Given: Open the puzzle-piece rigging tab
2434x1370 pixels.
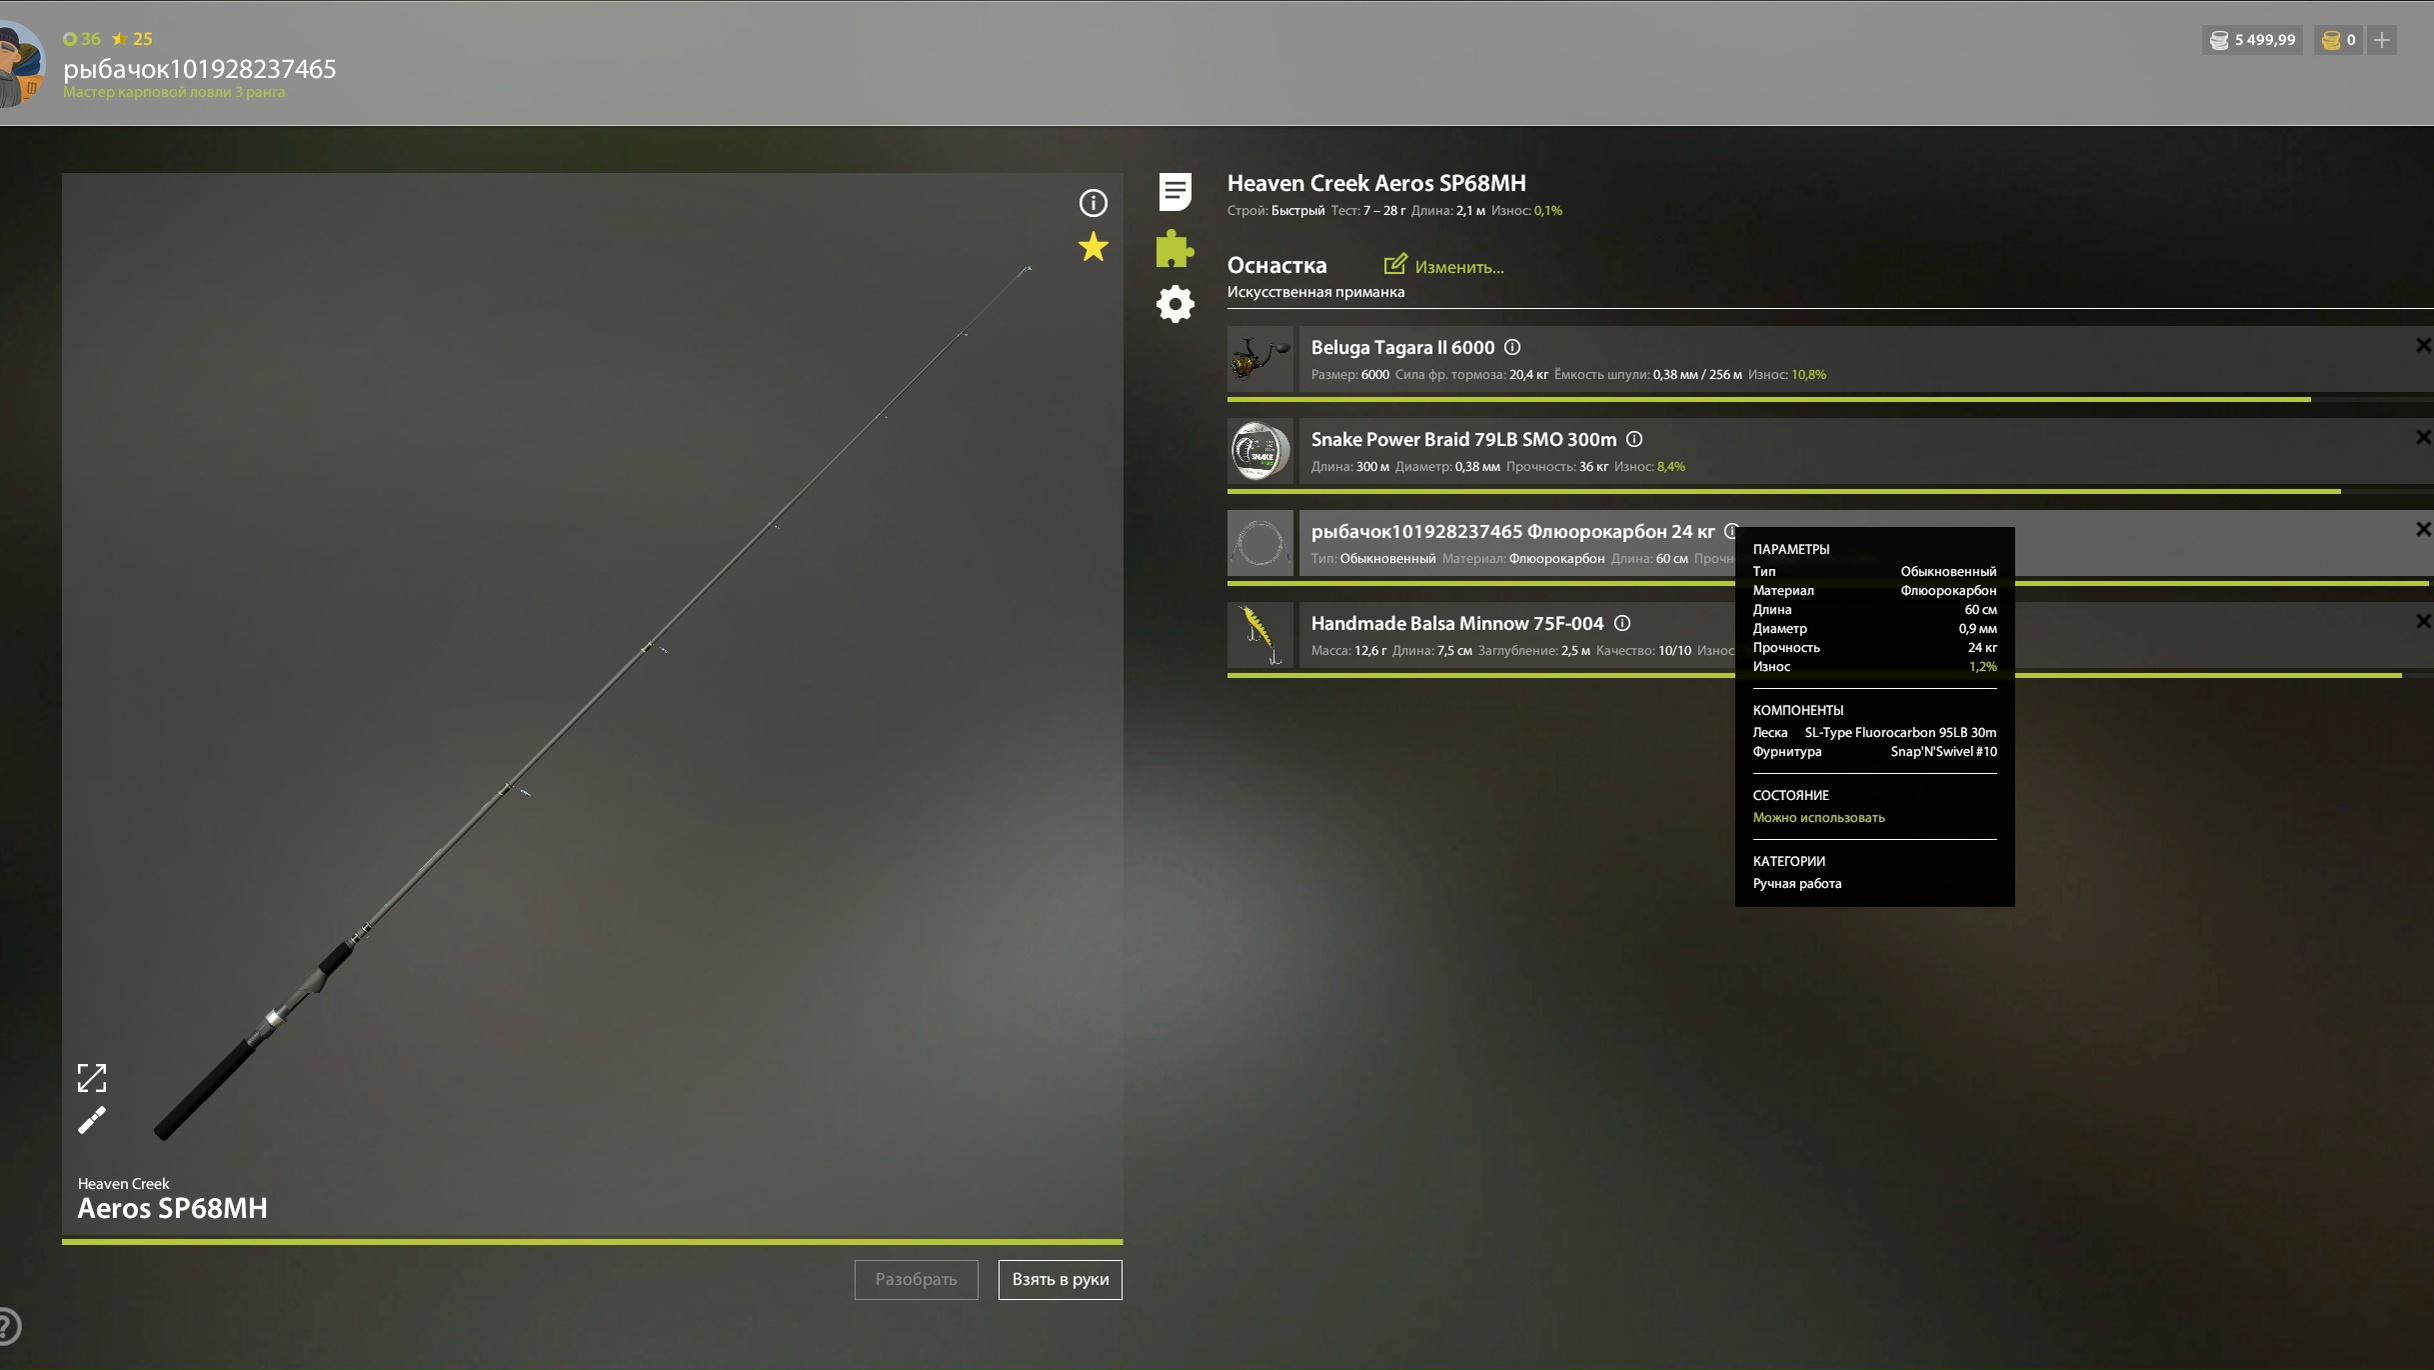Looking at the screenshot, I should 1174,248.
